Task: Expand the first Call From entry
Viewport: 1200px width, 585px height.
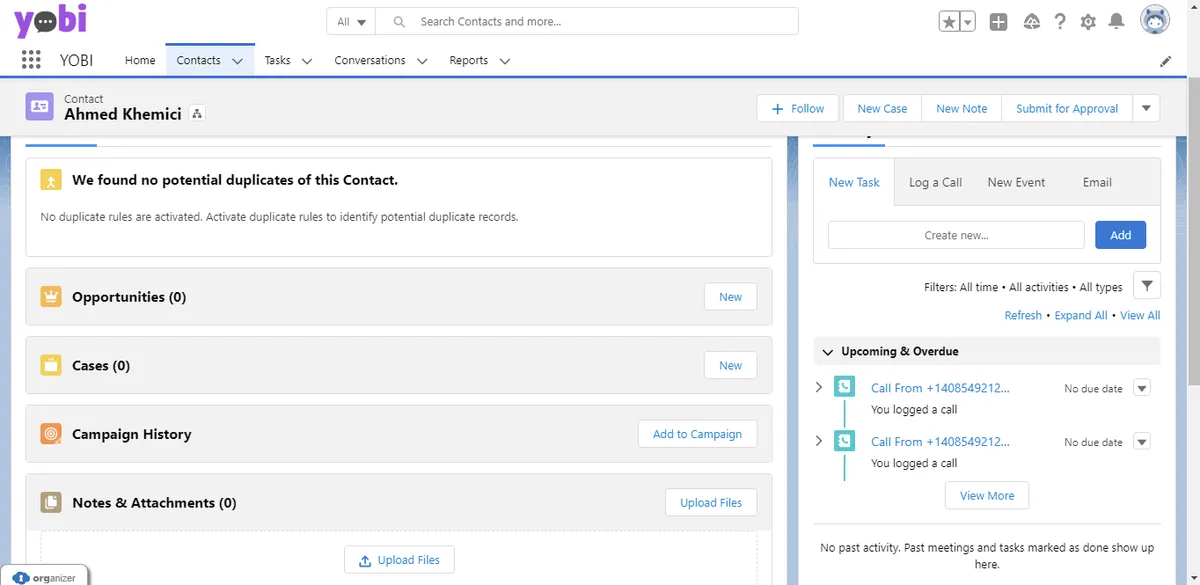Action: 819,387
